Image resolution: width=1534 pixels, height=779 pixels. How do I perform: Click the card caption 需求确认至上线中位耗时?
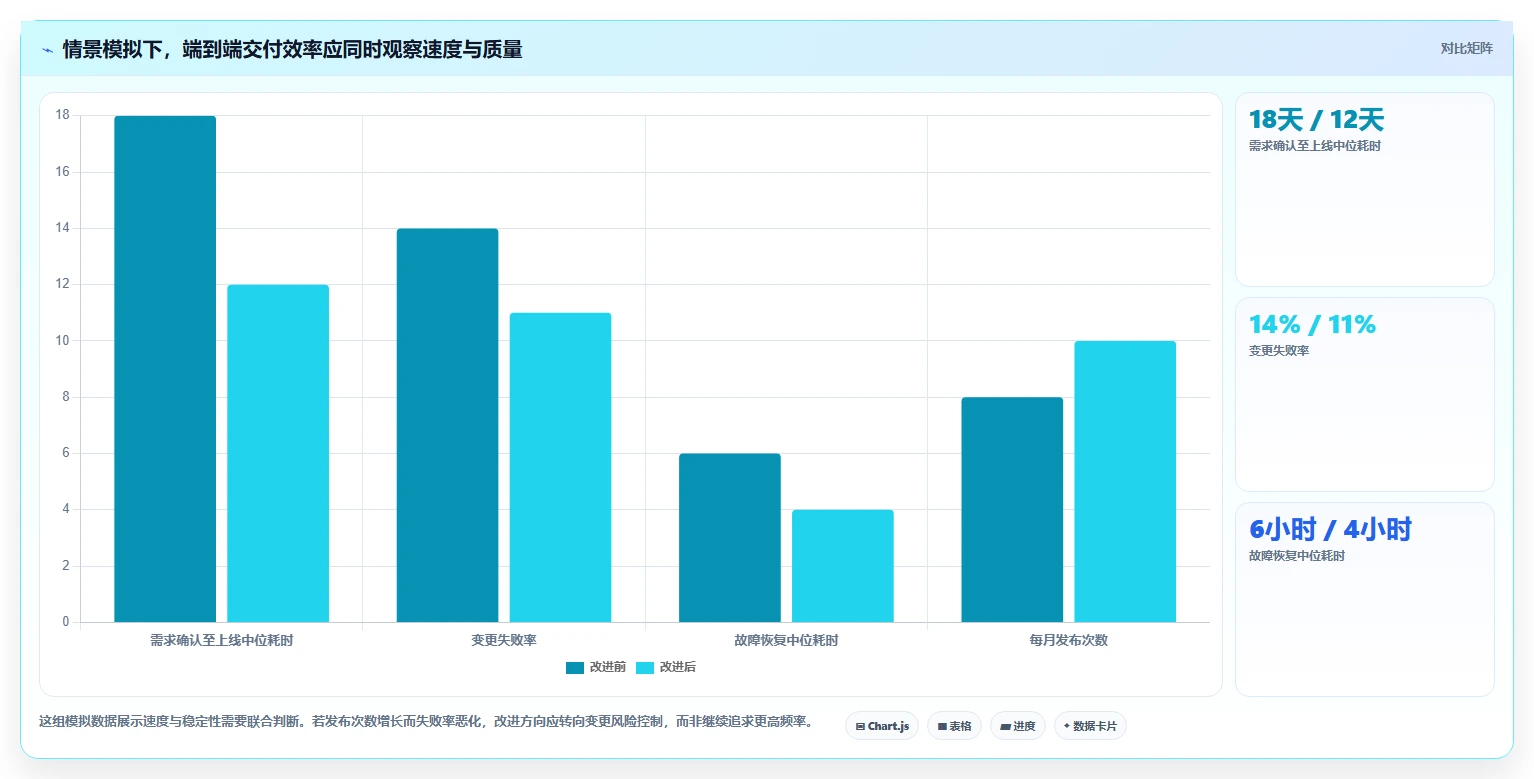pyautogui.click(x=1315, y=146)
